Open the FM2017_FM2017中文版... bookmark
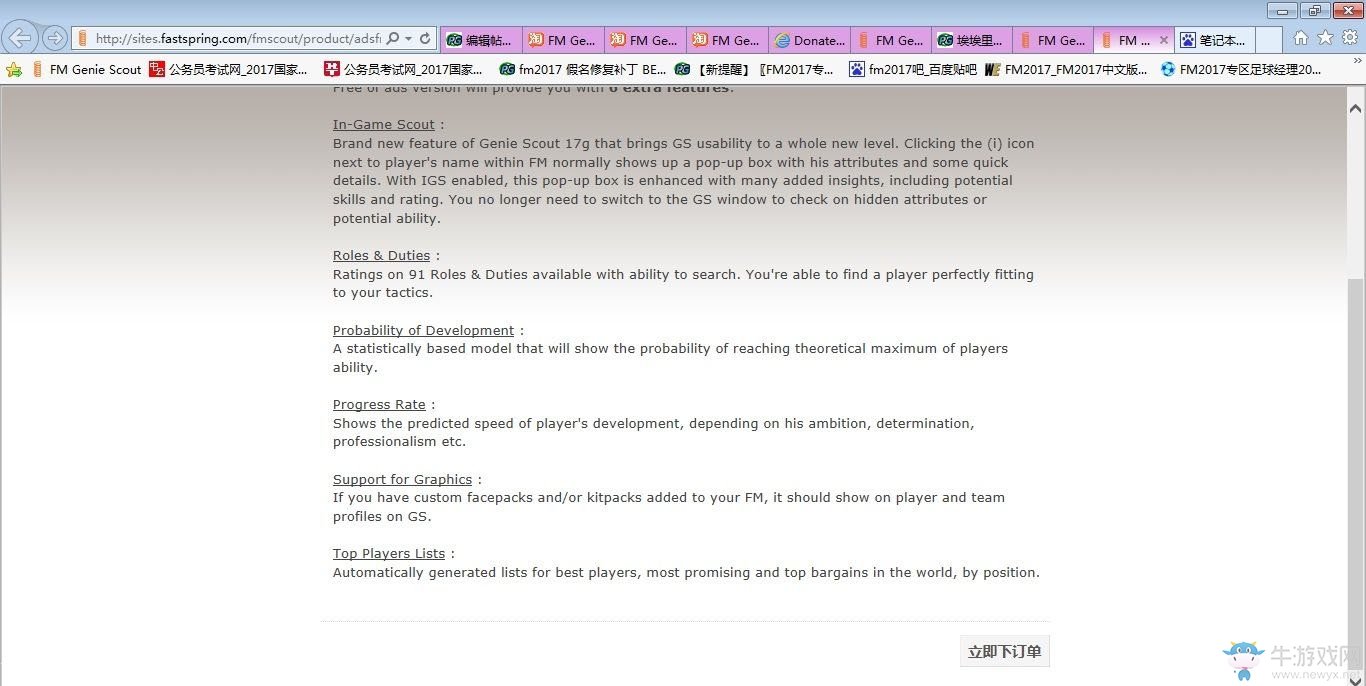 pyautogui.click(x=1066, y=70)
